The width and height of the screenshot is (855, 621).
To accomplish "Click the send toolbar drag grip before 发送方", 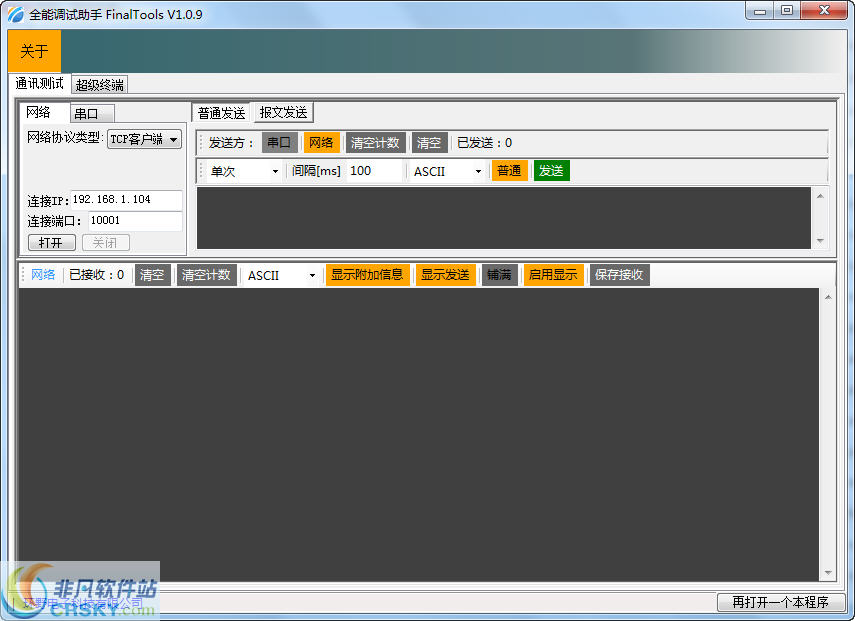I will pos(201,143).
